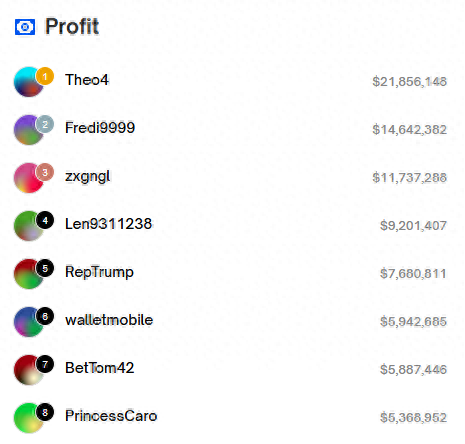The height and width of the screenshot is (444, 465).
Task: Open the Fredi9999 profile link
Action: [100, 128]
